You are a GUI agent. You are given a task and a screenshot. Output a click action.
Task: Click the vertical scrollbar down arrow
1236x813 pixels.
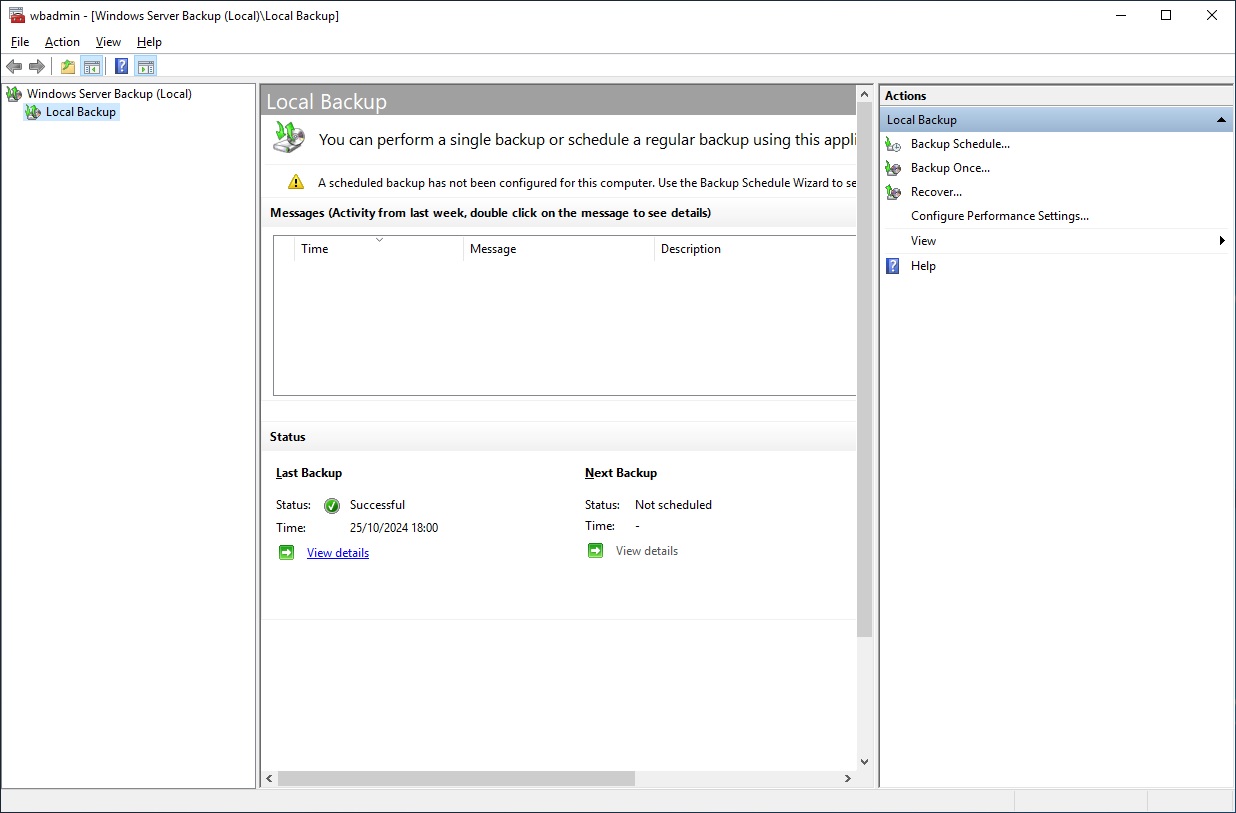(864, 762)
